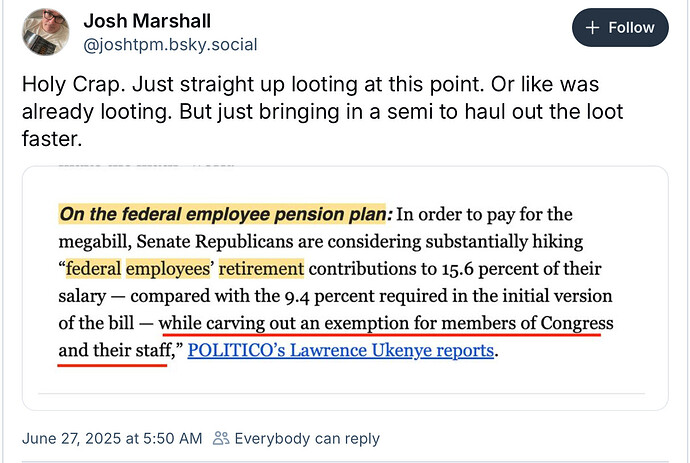Open POLITICO's Lawrence Ukenye reports link
Viewport: 690px width, 463px height.
coord(341,350)
